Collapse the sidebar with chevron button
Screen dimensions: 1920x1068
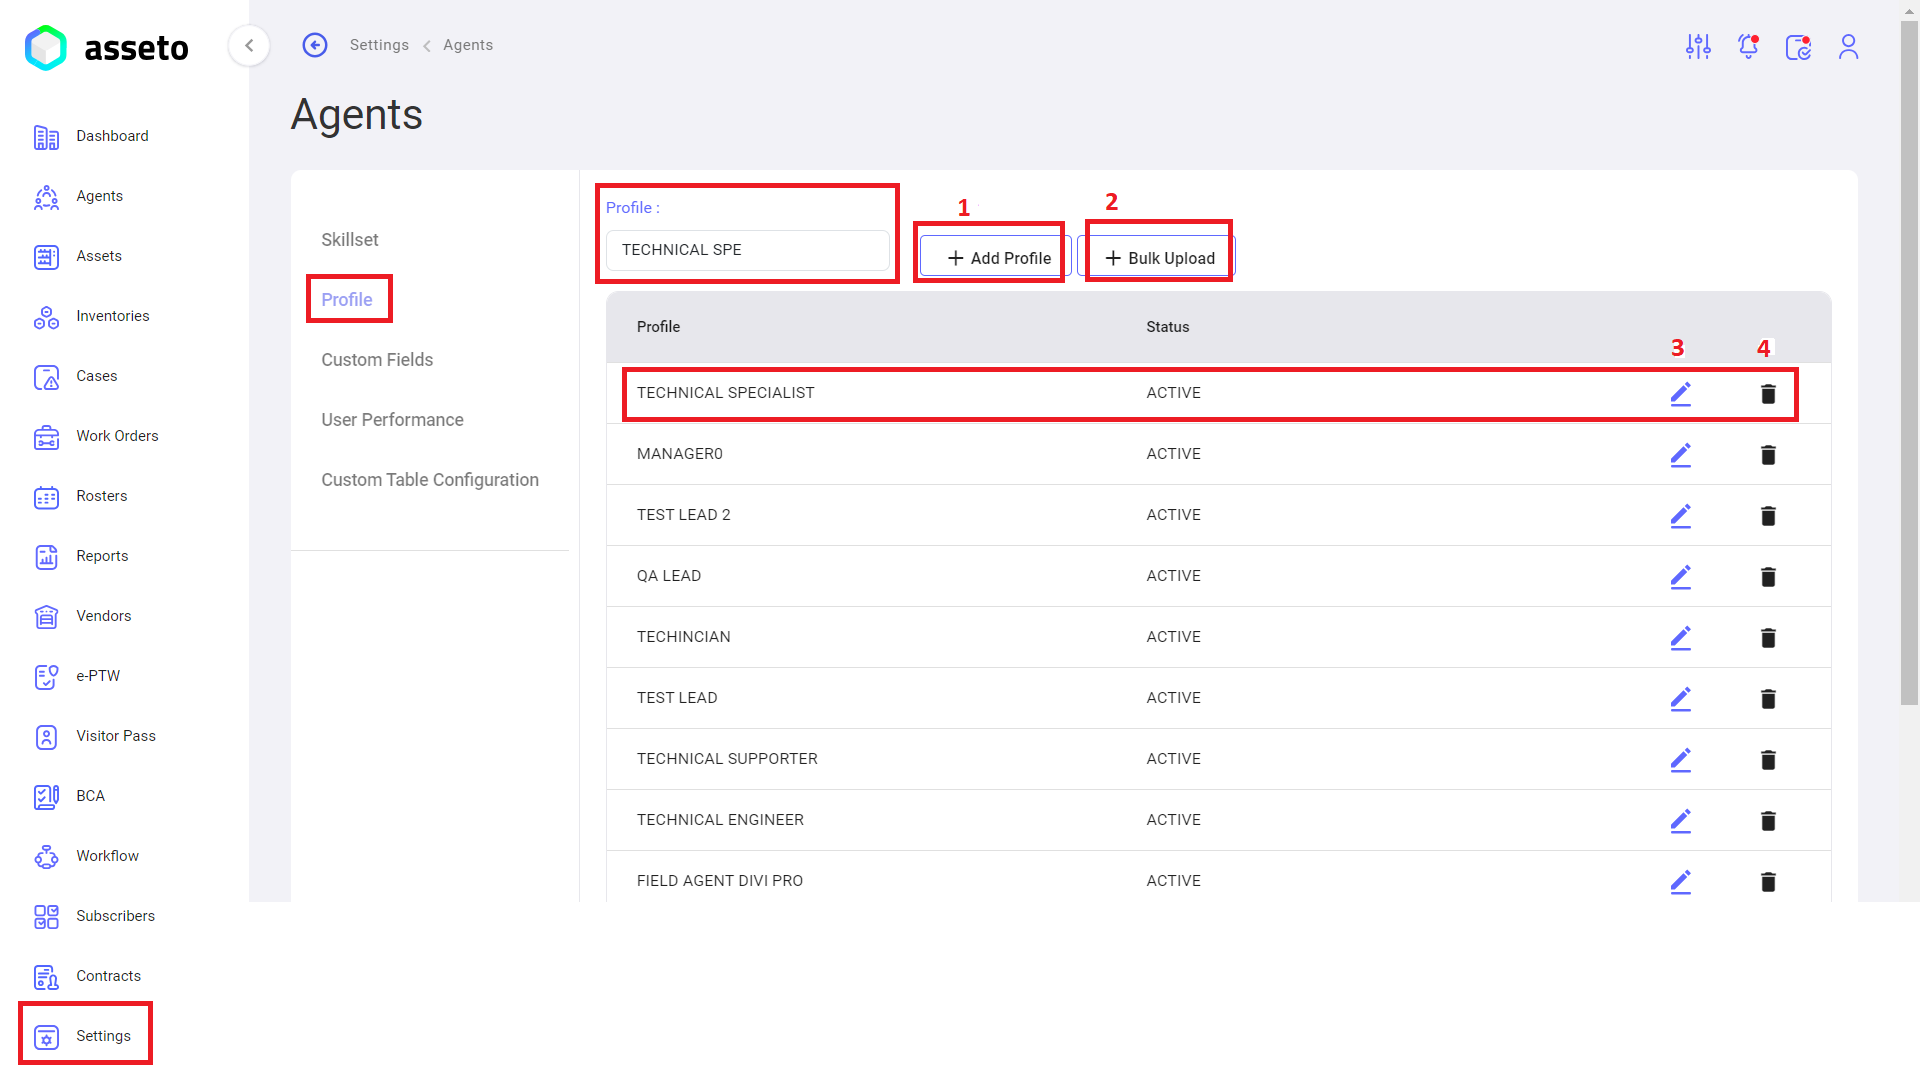coord(249,45)
